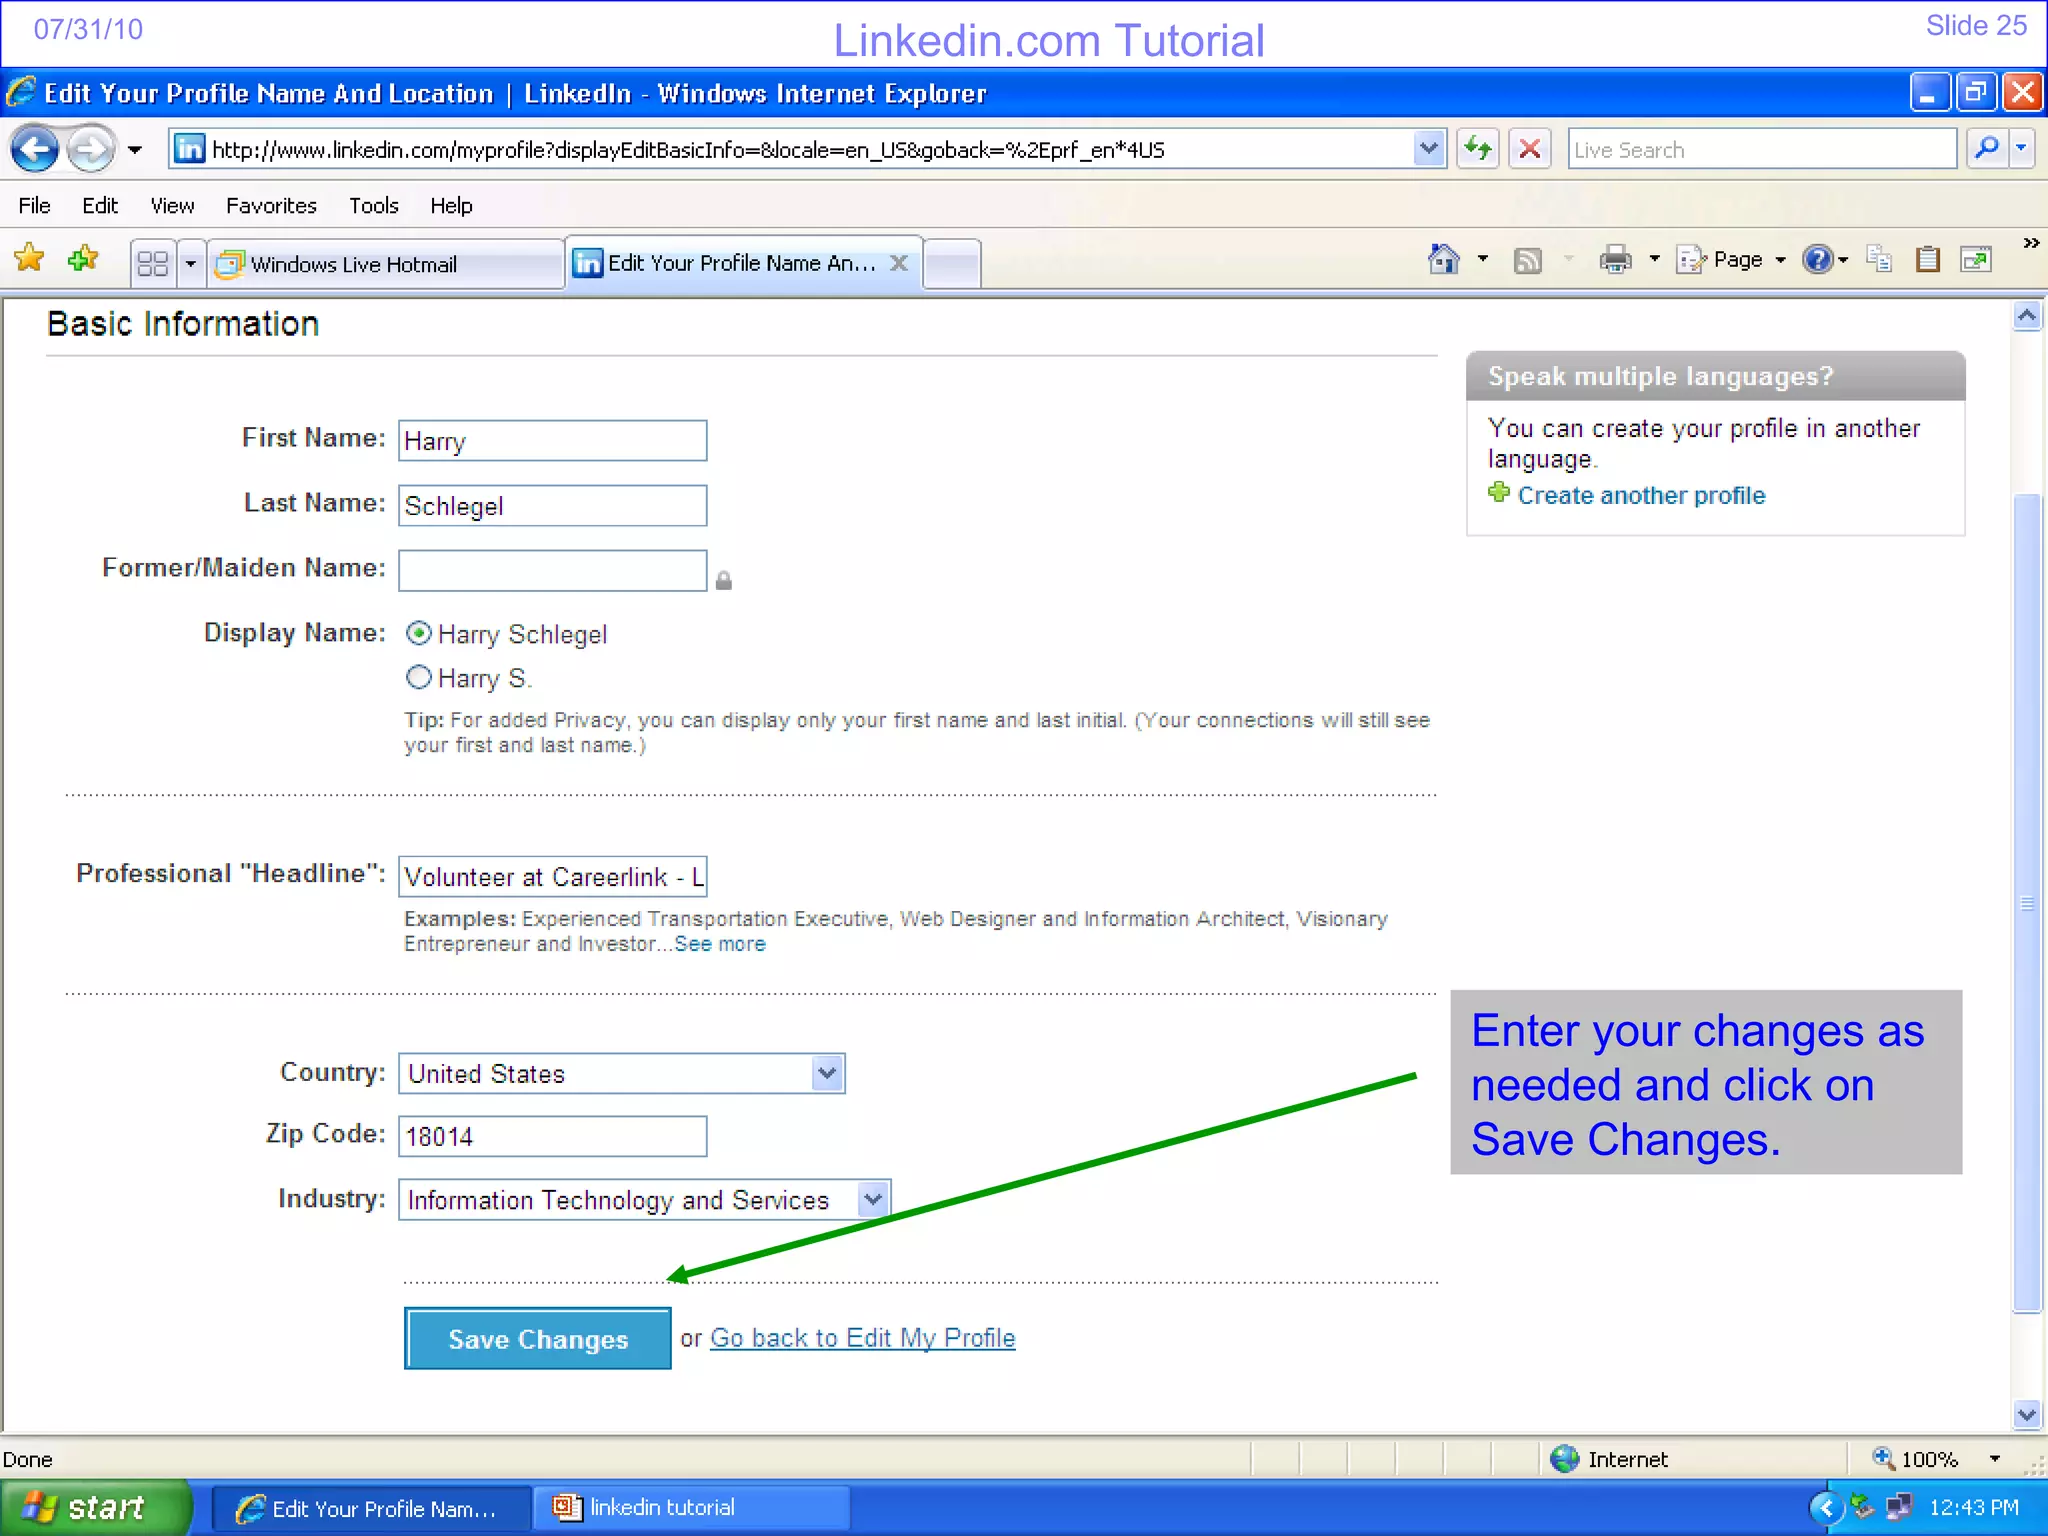
Task: Click the Live Search input box
Action: point(1761,150)
